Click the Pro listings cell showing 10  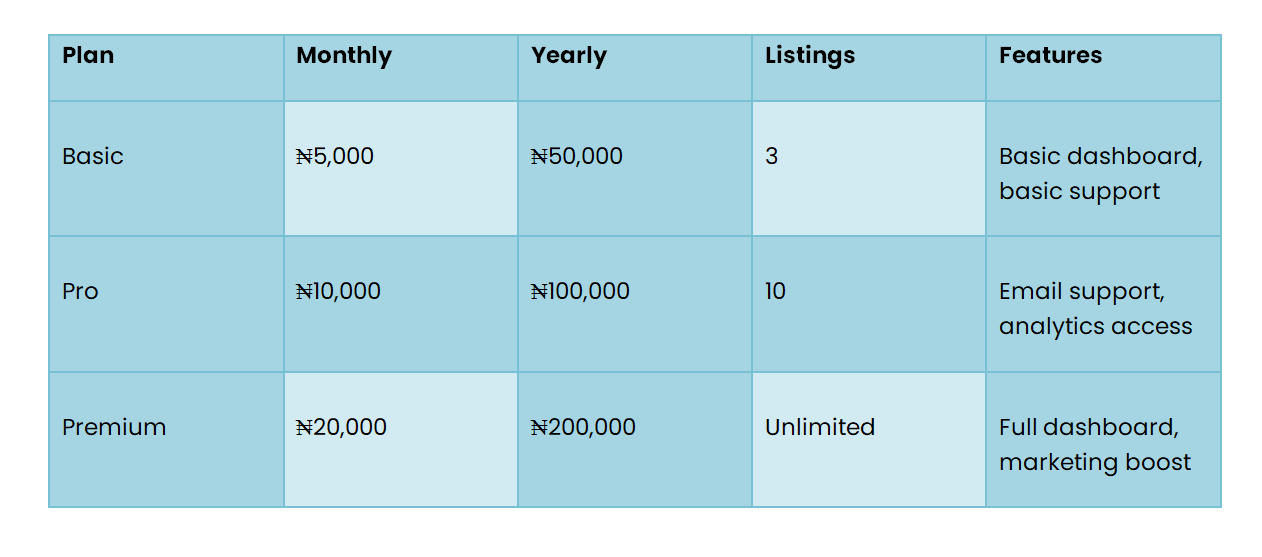[x=869, y=305]
